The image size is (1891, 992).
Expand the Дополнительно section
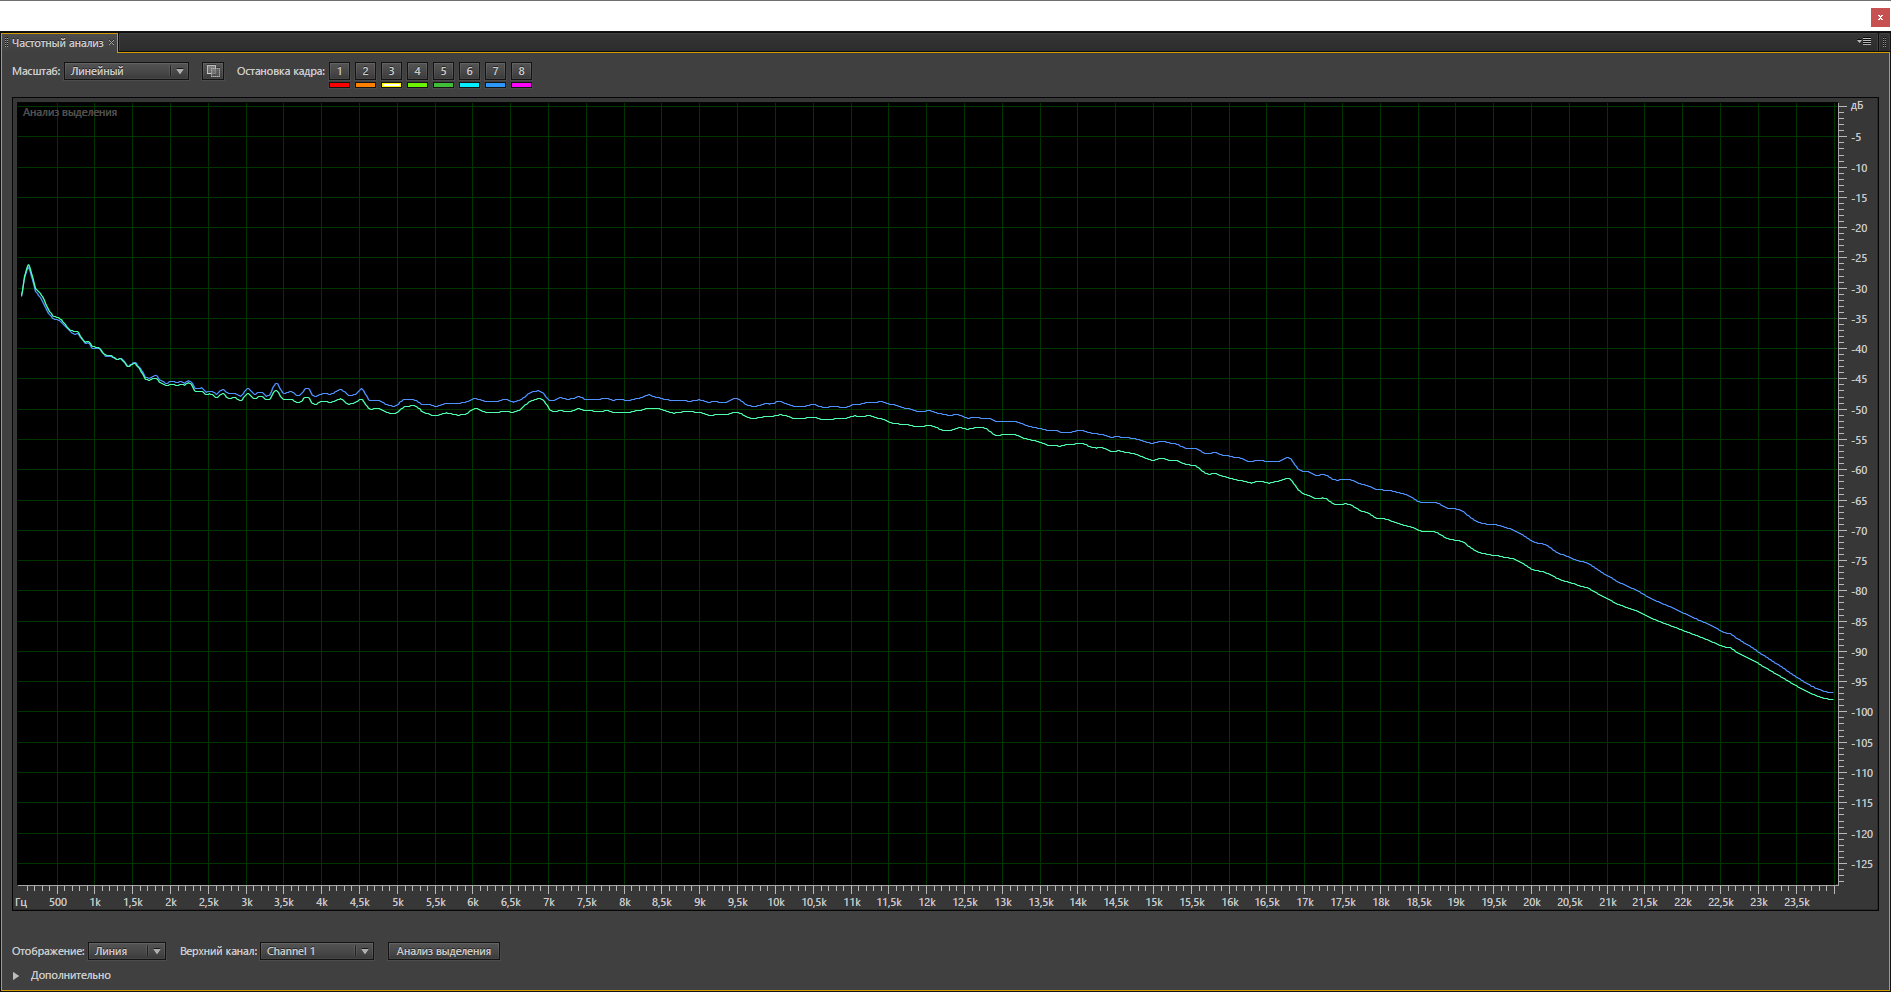click(x=16, y=975)
